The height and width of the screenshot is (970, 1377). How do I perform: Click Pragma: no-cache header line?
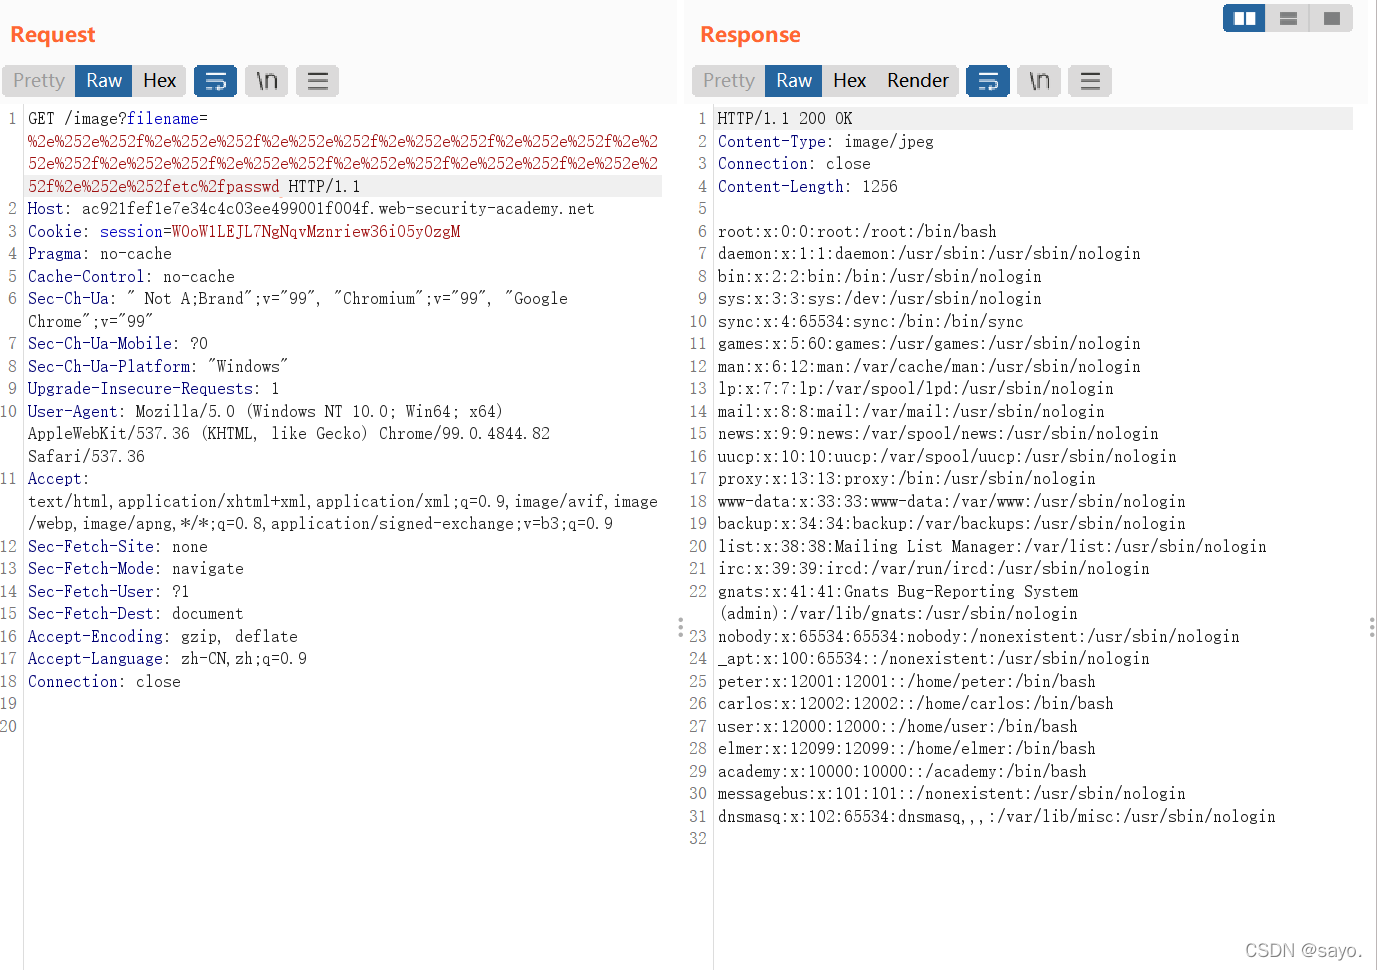[100, 254]
